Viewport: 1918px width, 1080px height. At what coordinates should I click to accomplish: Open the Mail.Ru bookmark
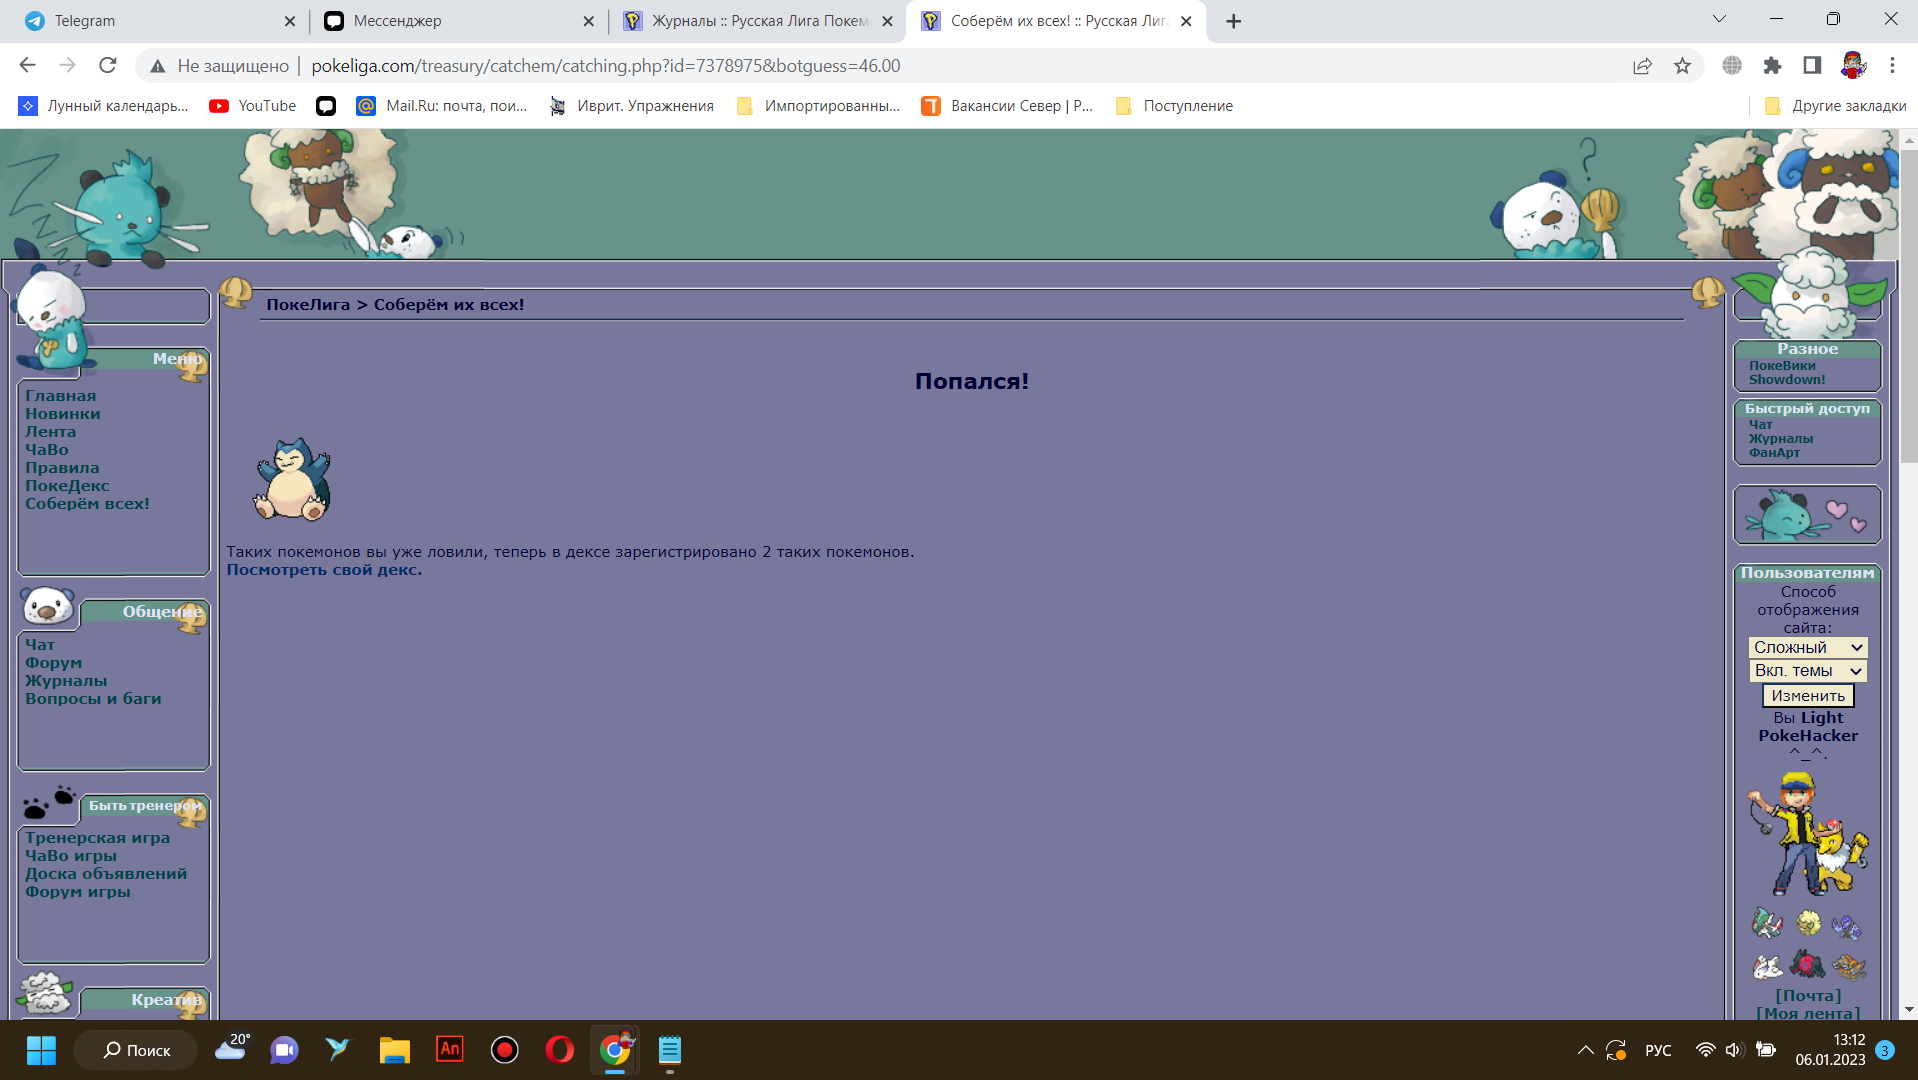click(442, 106)
